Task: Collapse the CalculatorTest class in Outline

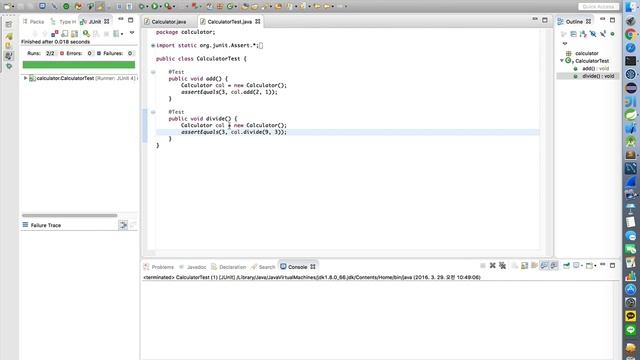Action: tap(562, 60)
